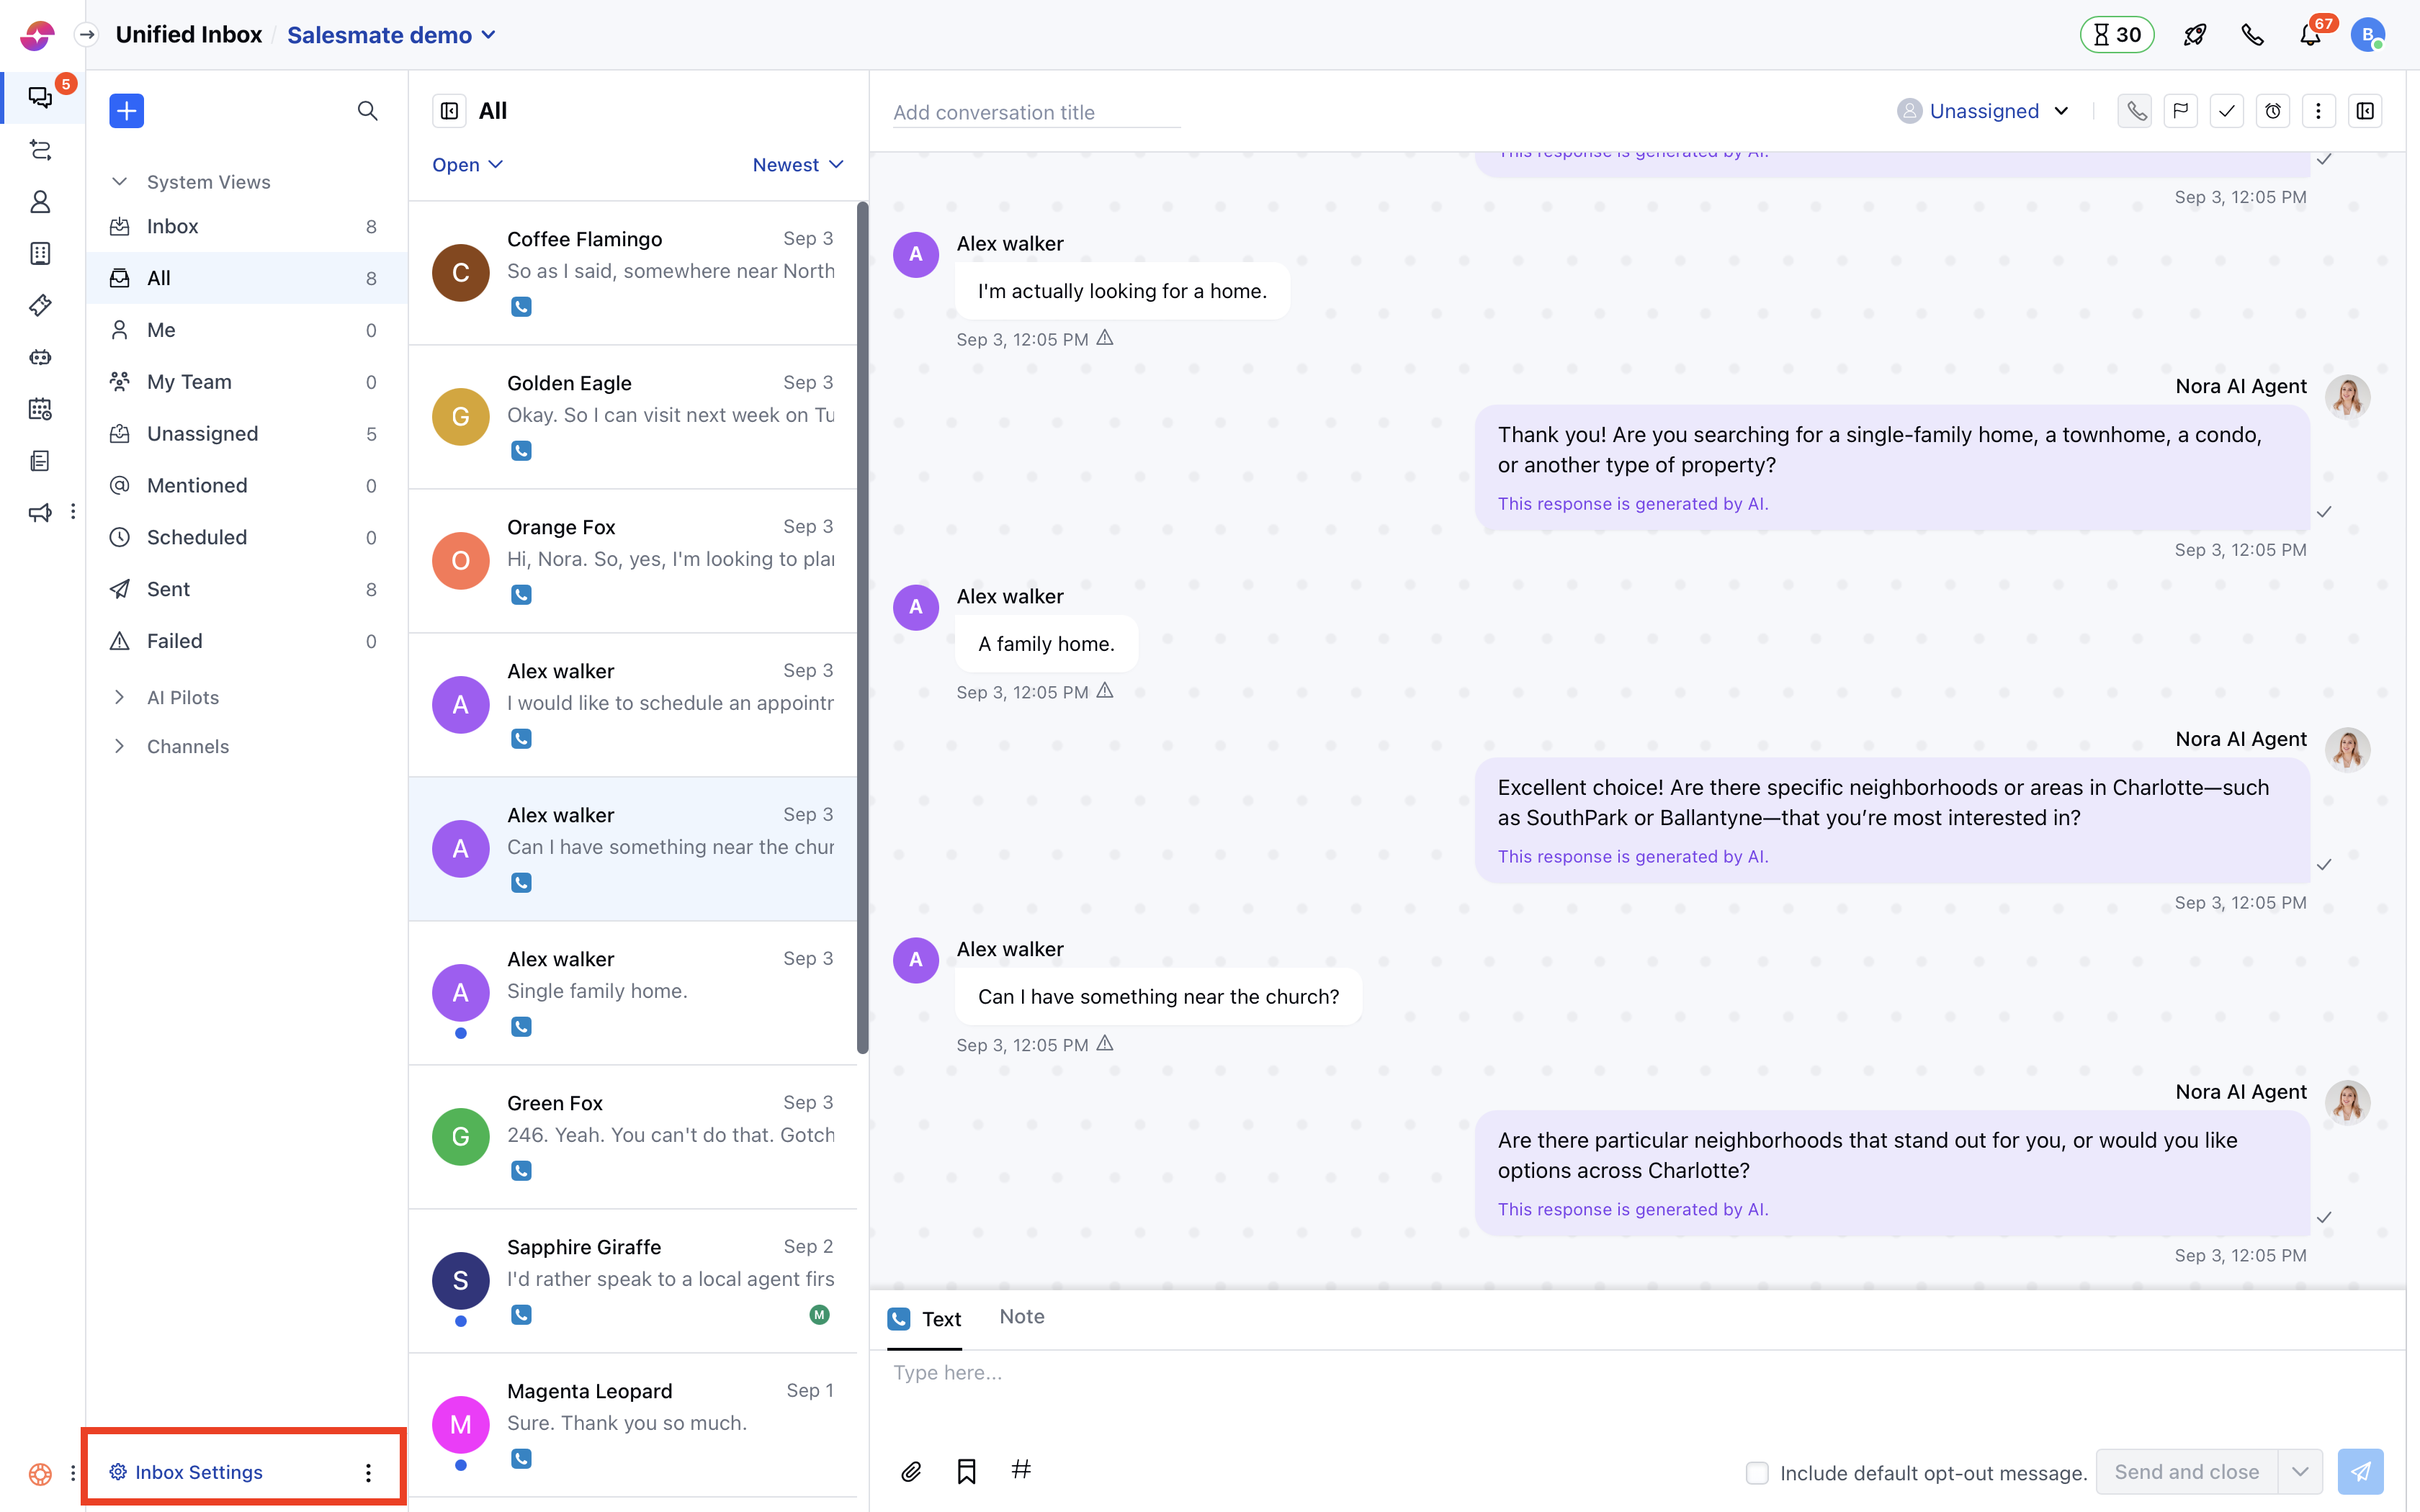
Task: Open the Sequences icon in the left sidebar
Action: [40, 150]
